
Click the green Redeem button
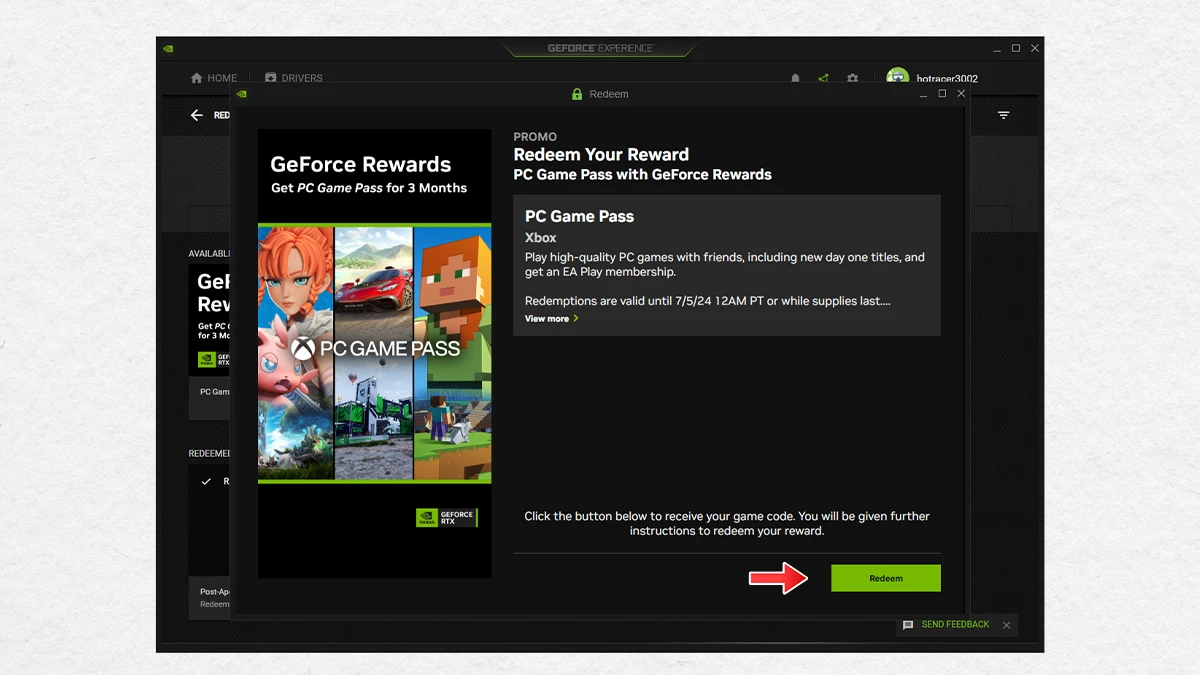coord(886,578)
